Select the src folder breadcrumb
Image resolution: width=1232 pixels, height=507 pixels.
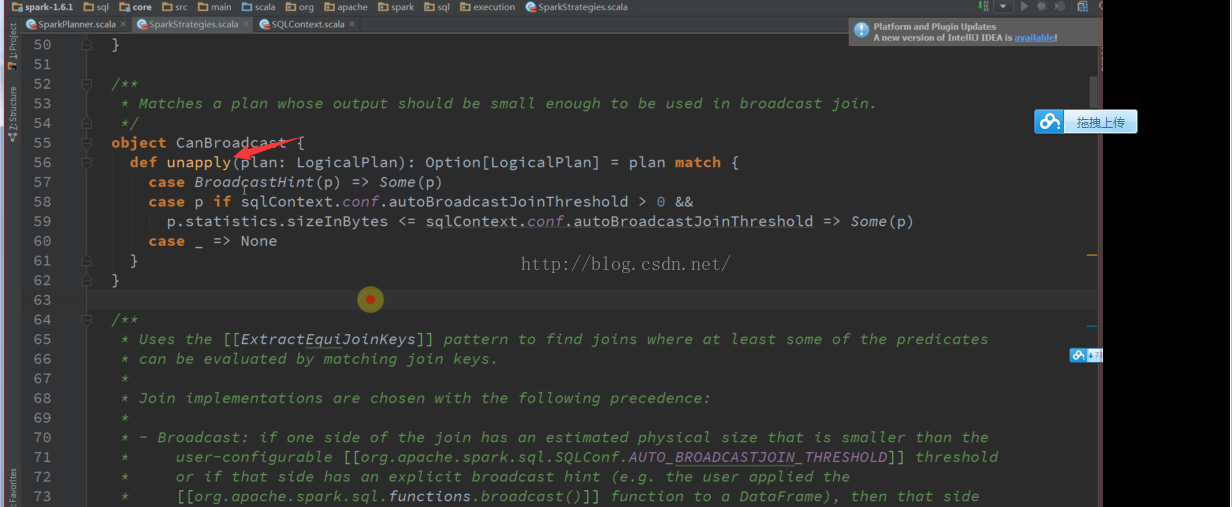click(174, 7)
